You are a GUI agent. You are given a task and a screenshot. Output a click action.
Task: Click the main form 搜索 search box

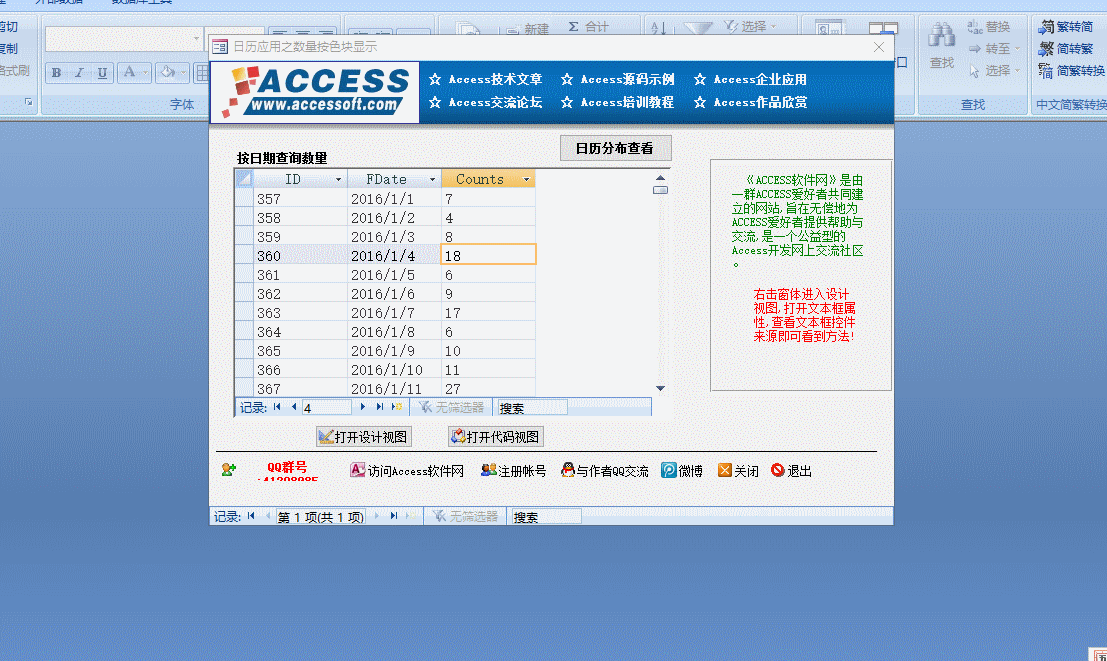point(546,517)
